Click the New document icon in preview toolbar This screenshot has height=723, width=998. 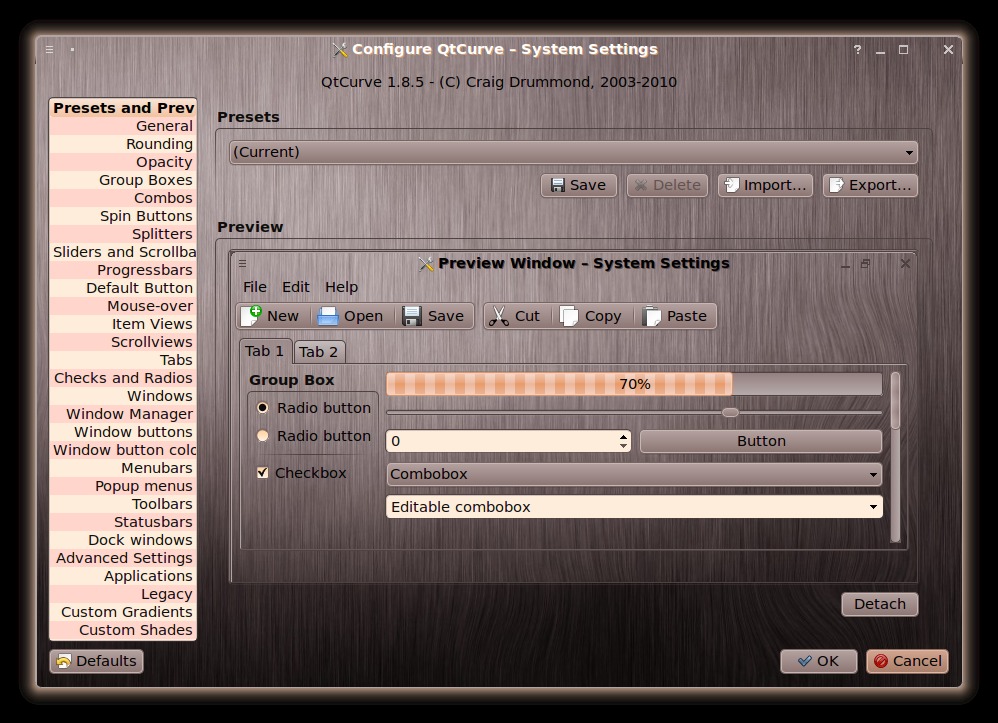pos(252,316)
